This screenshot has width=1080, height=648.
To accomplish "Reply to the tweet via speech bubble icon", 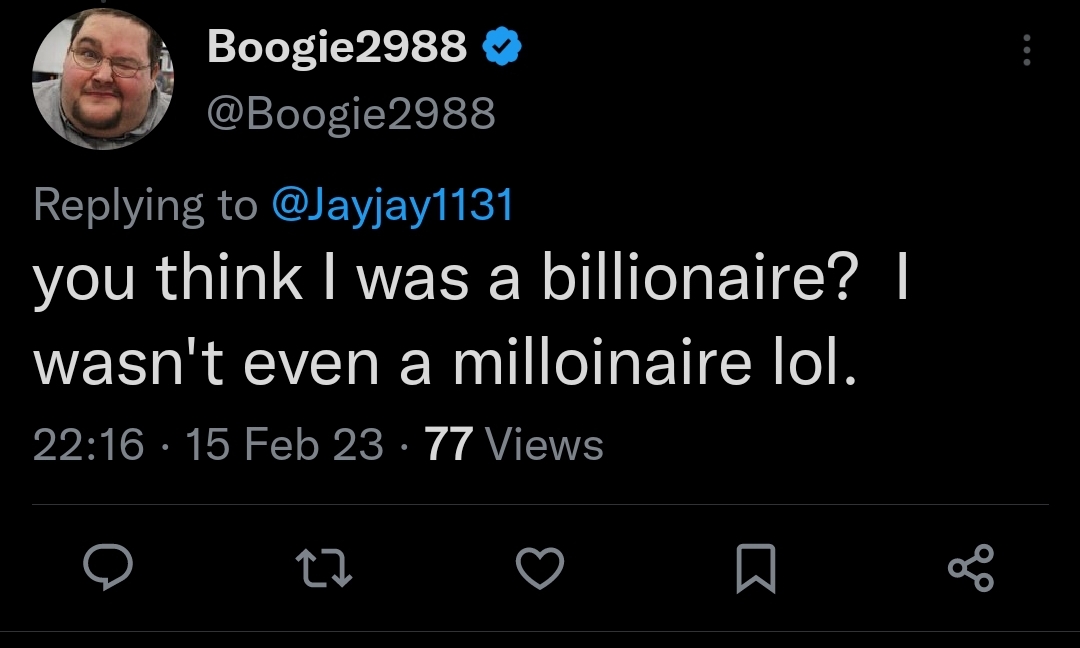I will (106, 569).
